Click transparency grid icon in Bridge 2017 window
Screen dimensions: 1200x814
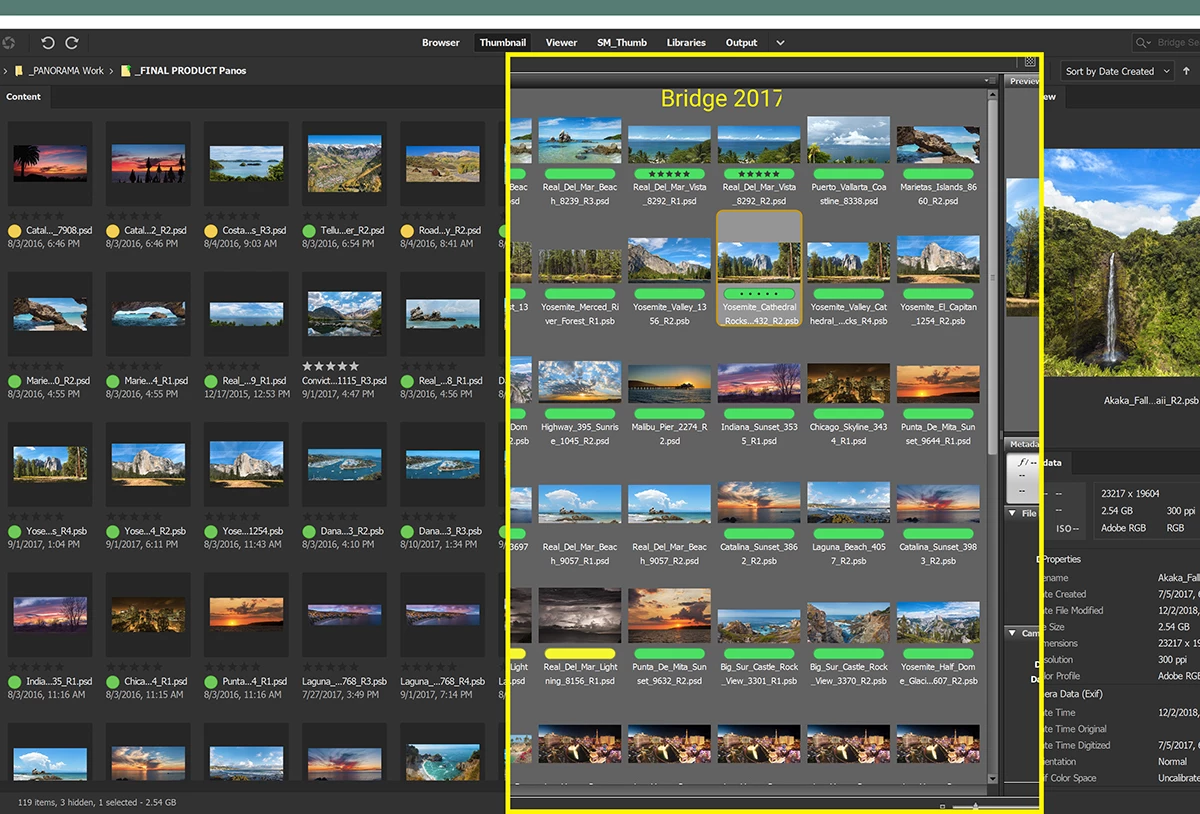click(1030, 62)
